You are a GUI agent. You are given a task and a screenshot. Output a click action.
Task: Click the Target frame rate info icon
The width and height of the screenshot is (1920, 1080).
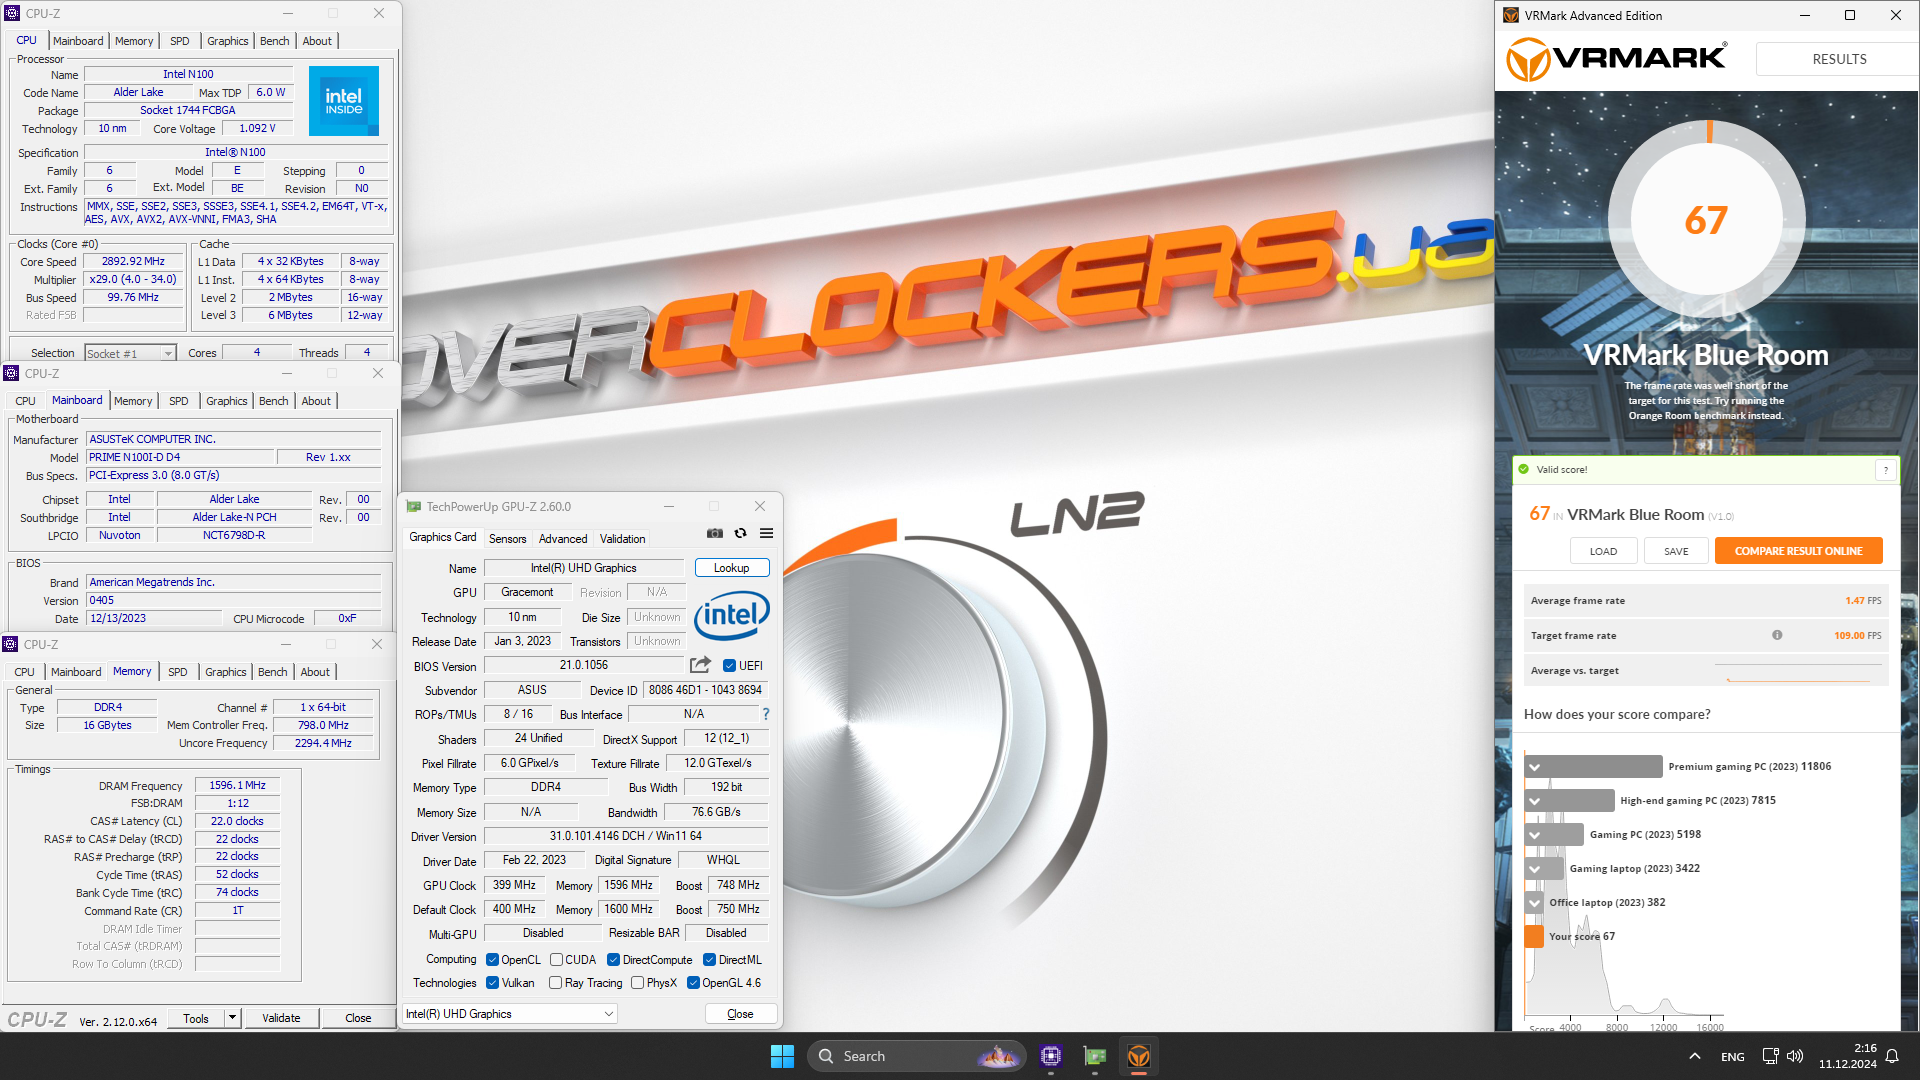pos(1777,635)
